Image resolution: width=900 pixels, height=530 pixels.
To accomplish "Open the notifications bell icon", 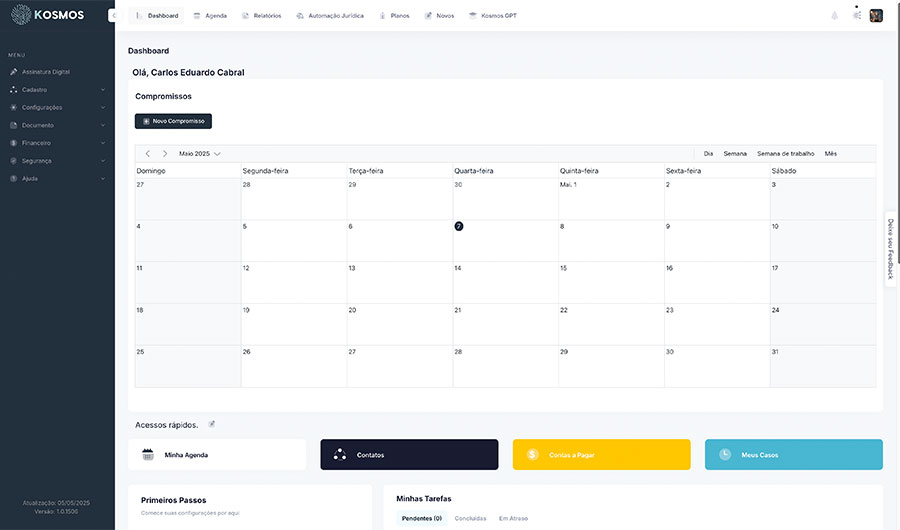I will click(x=835, y=16).
